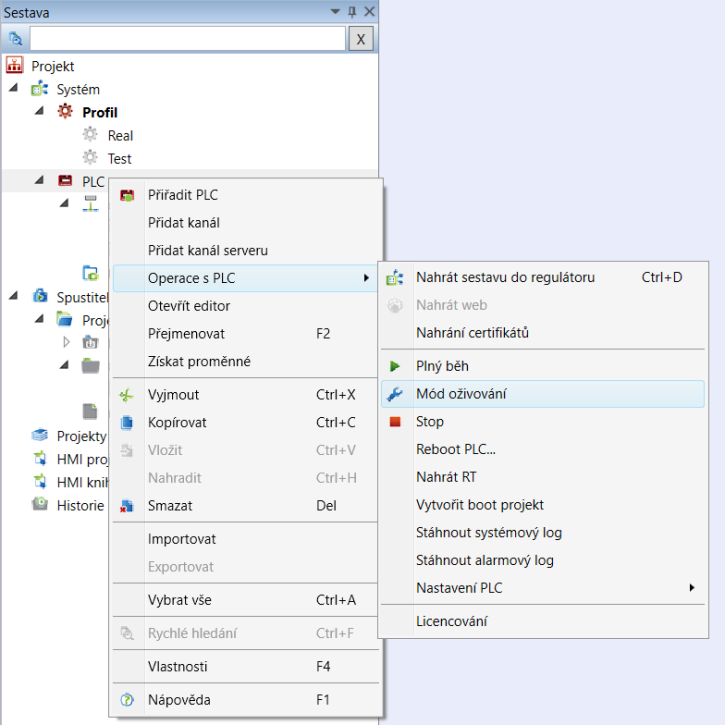
Task: Click the scissors icon for Vyjmout
Action: [126, 395]
